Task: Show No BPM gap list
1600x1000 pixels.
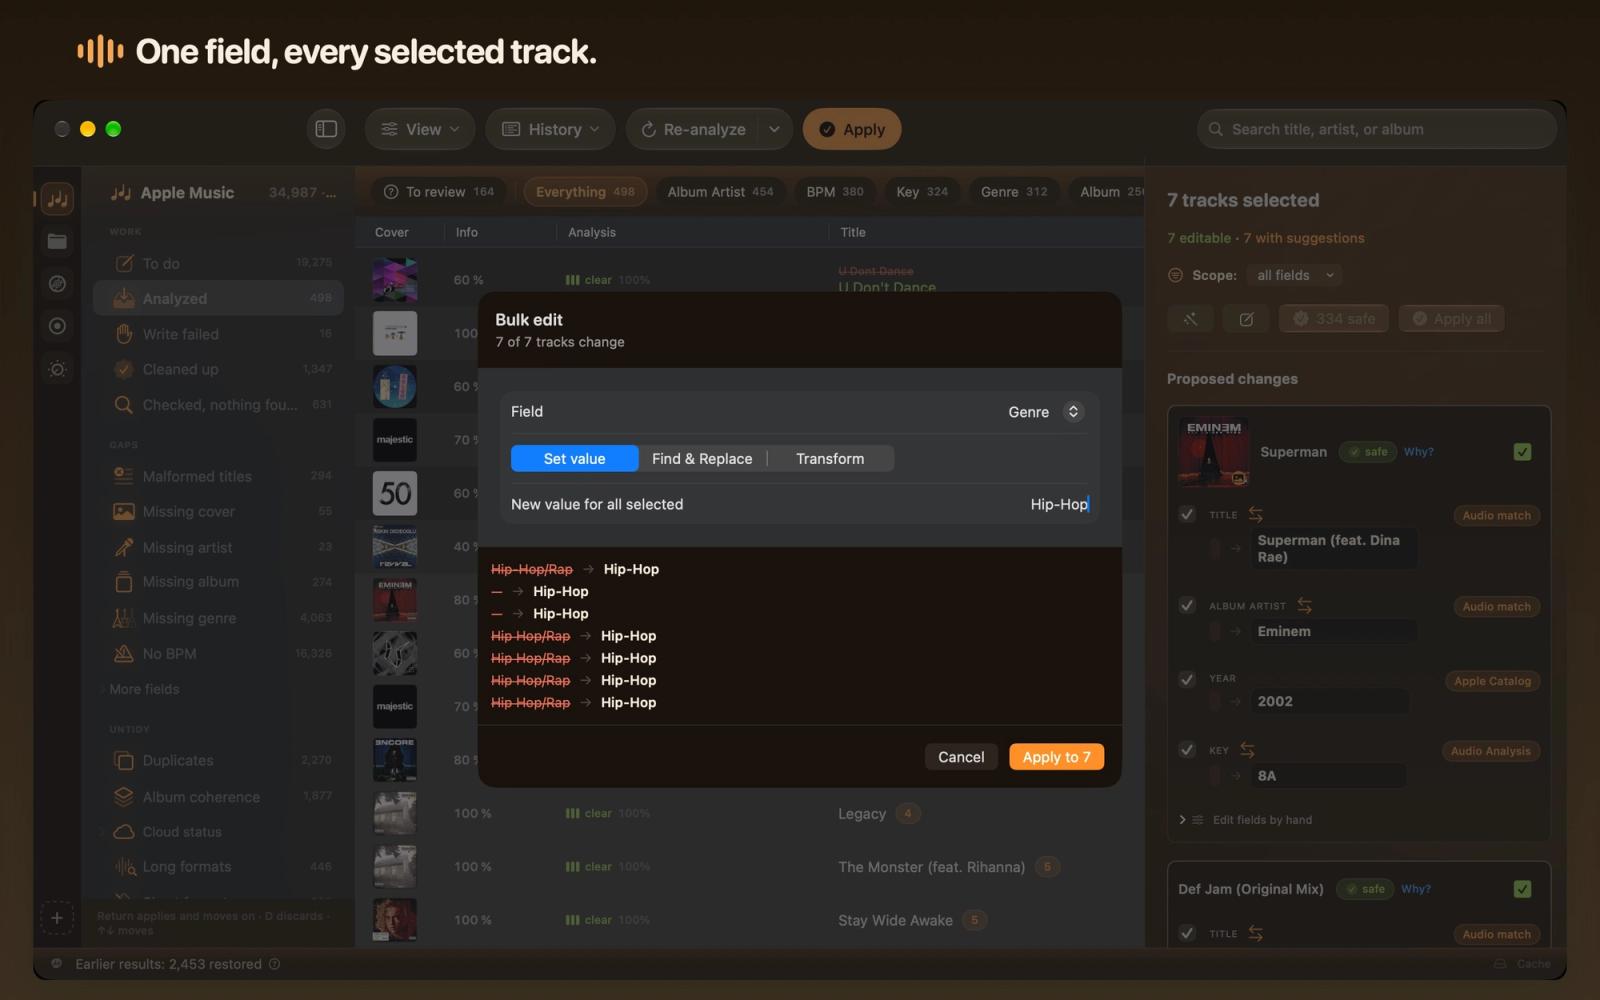Action: (x=219, y=653)
